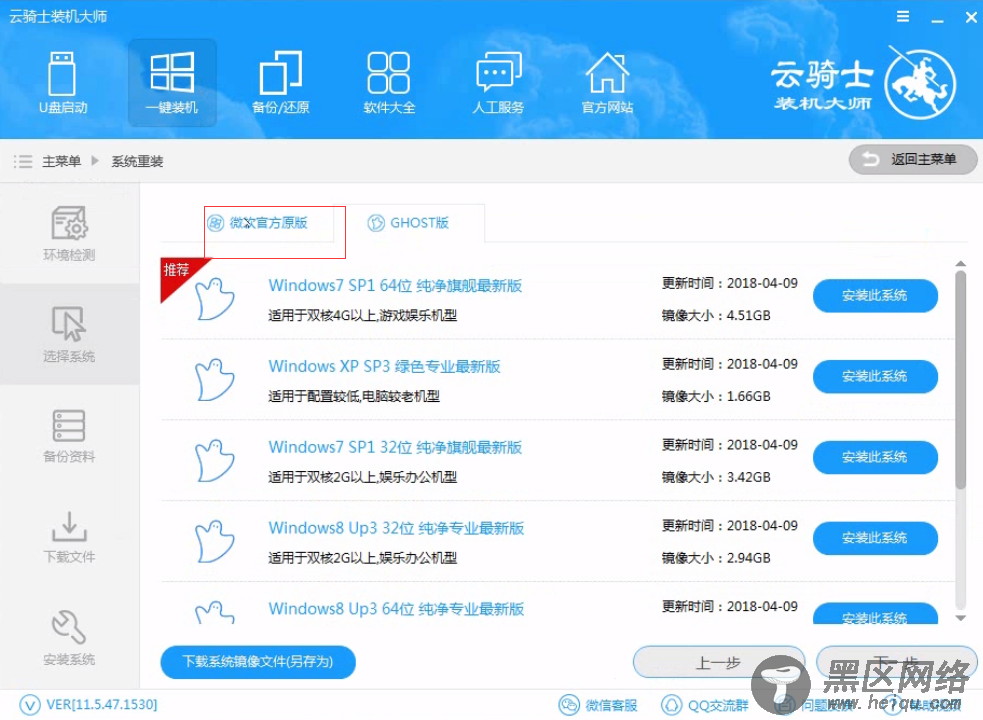983x720 pixels.
Task: Install Windows7 SP1 64位 with 安装此系统
Action: pos(875,295)
